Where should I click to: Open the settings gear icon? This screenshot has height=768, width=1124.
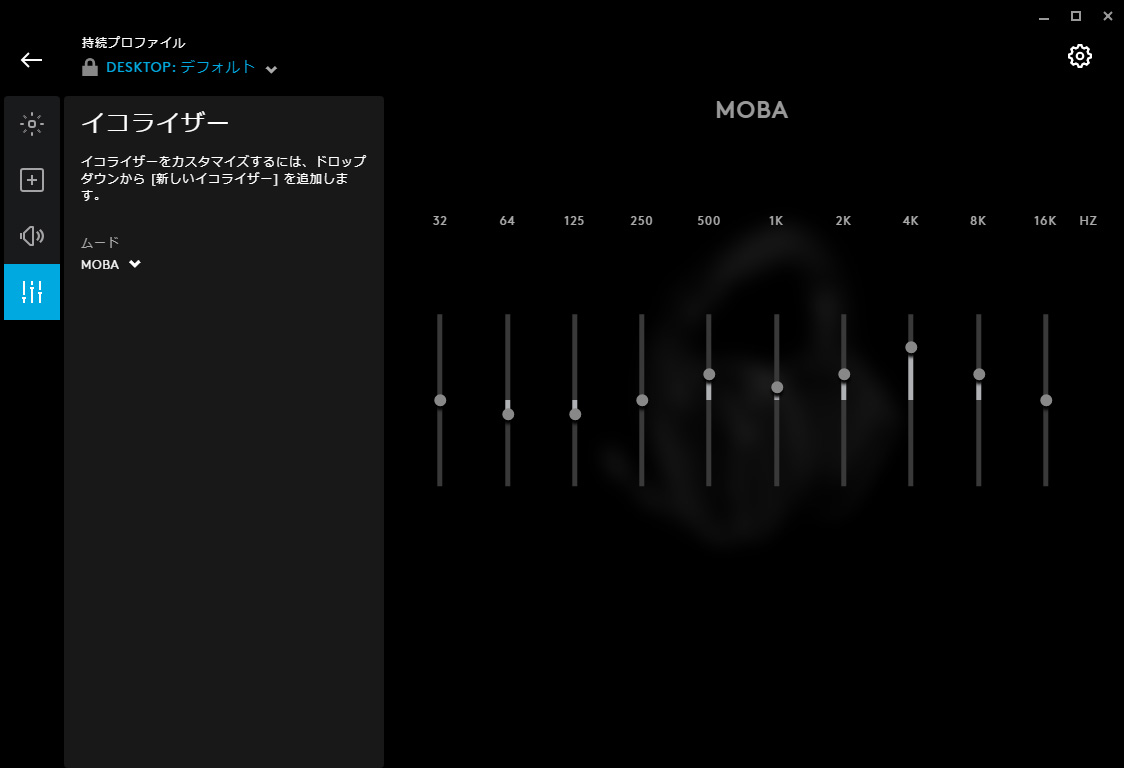pyautogui.click(x=1079, y=56)
